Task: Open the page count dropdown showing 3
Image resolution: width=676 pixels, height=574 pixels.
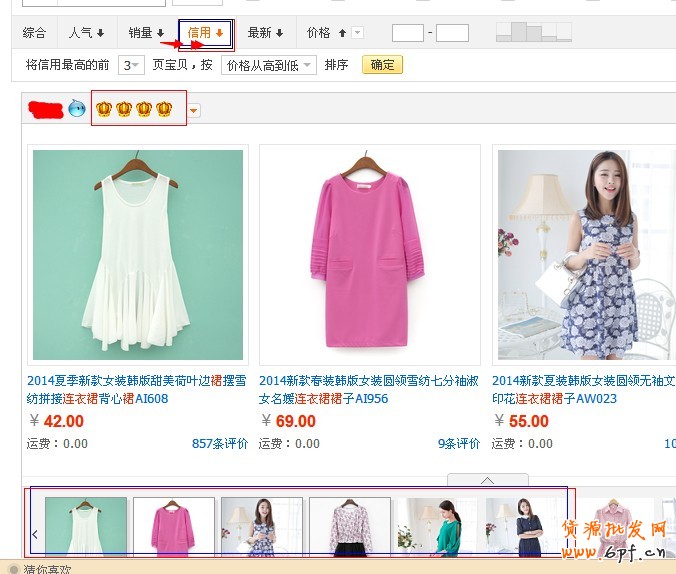Action: point(131,65)
